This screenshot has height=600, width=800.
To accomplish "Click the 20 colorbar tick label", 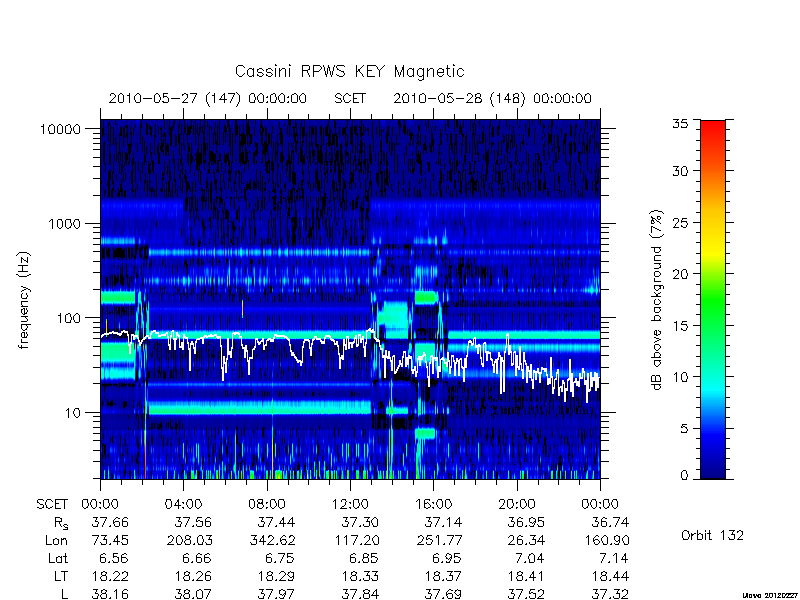I will point(680,274).
